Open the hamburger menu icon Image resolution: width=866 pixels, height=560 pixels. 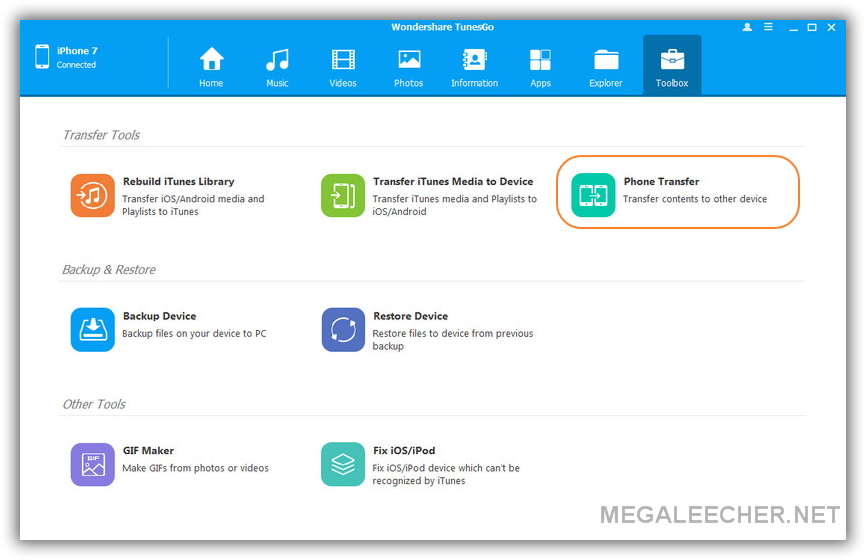click(768, 27)
